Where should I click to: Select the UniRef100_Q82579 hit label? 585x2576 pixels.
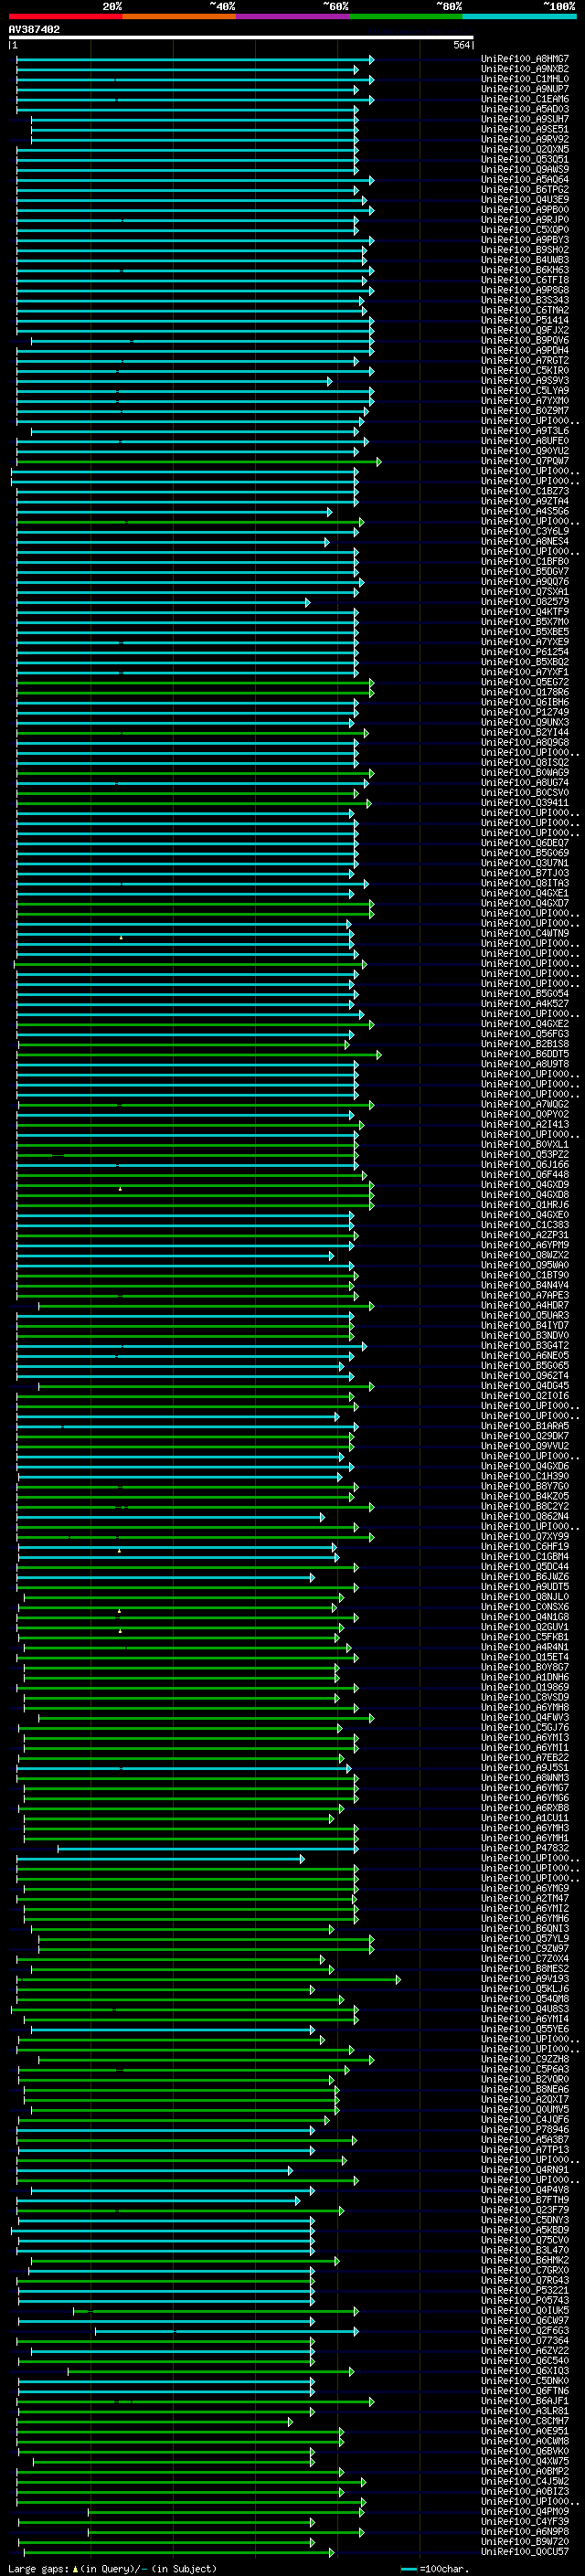click(525, 602)
